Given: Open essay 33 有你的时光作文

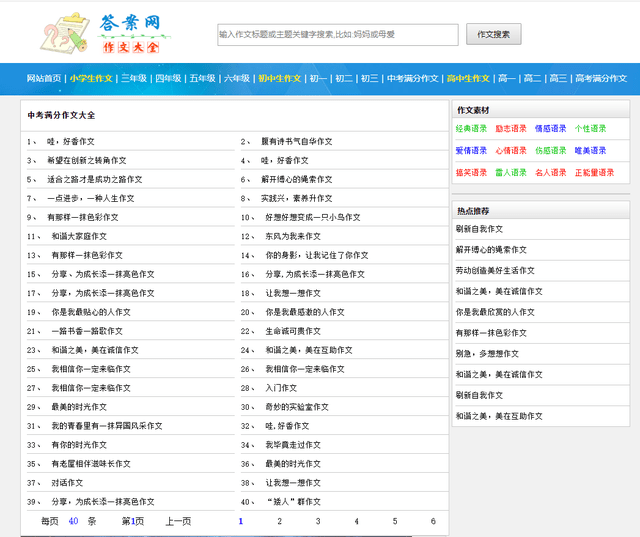Looking at the screenshot, I should coord(79,445).
